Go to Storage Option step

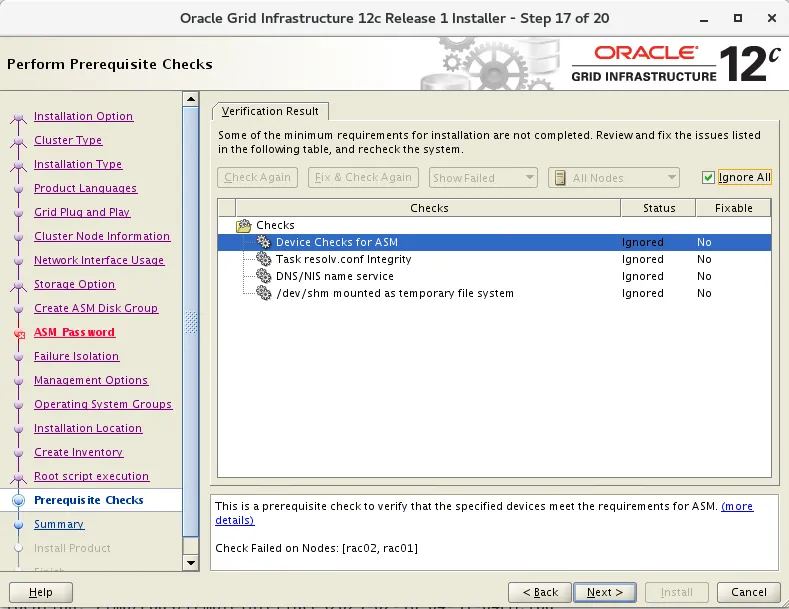click(74, 284)
